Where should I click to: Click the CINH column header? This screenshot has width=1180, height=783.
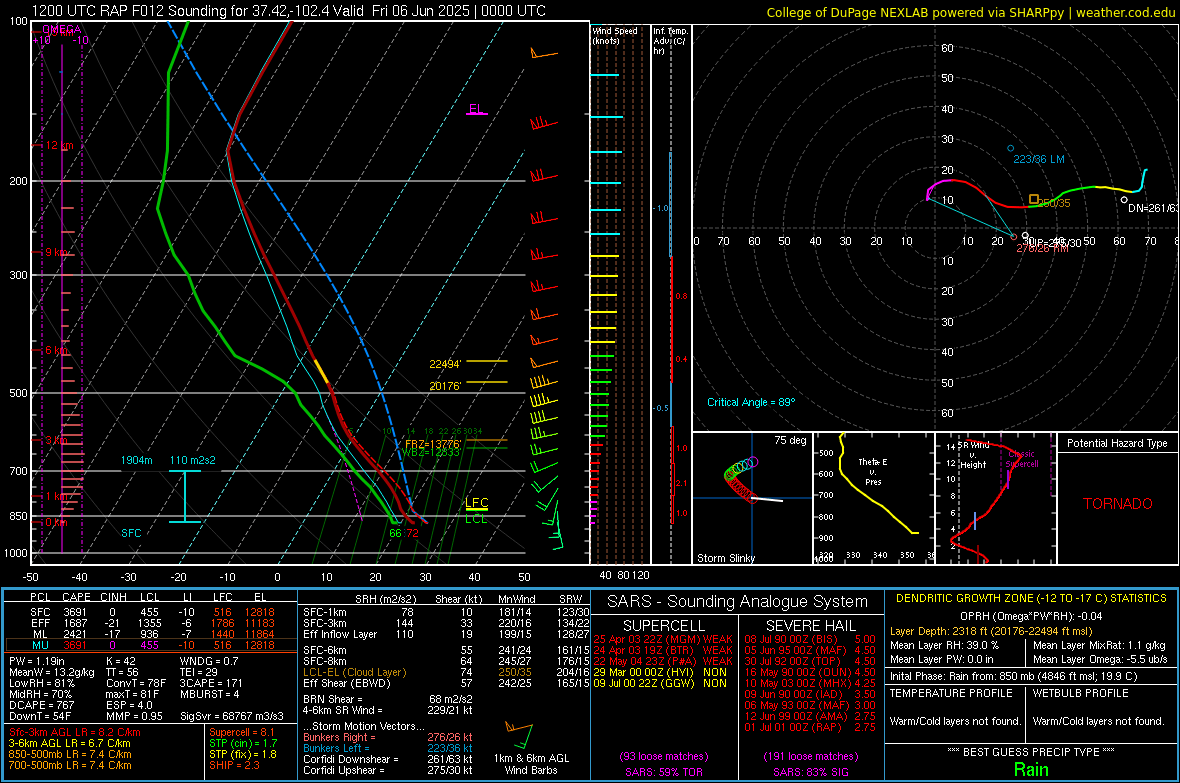[x=114, y=597]
